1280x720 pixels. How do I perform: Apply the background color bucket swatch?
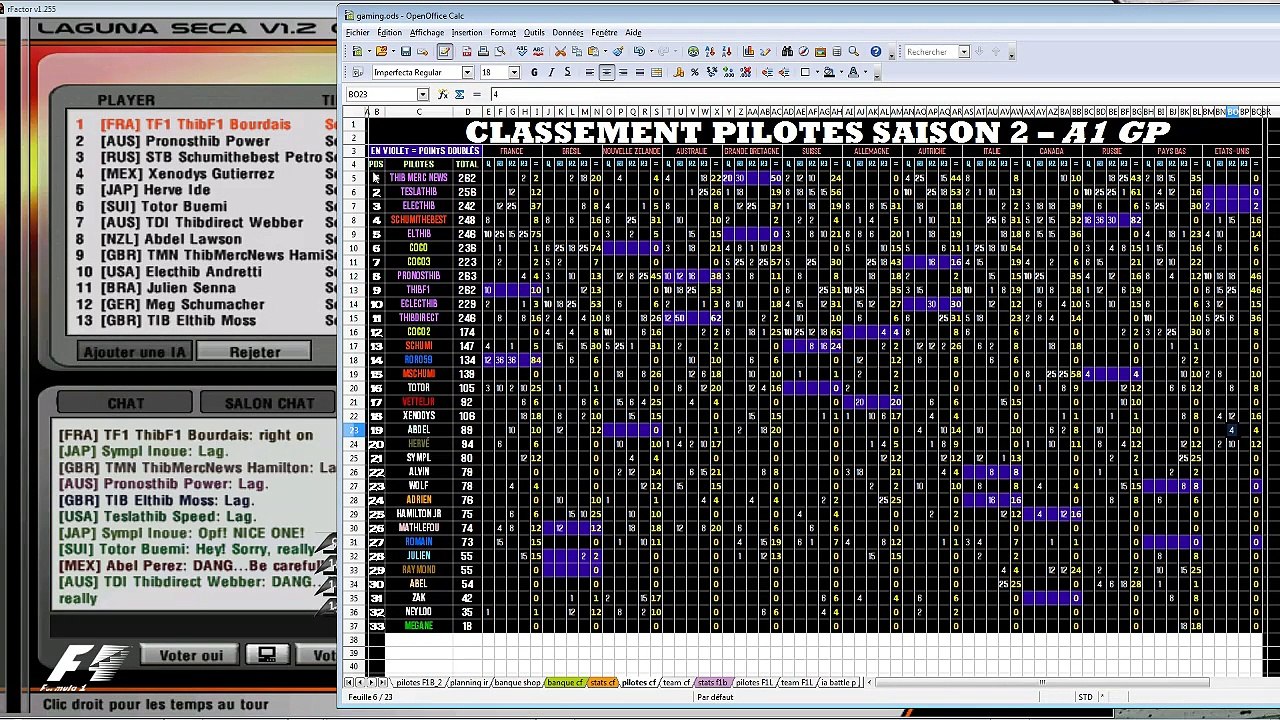click(x=829, y=72)
